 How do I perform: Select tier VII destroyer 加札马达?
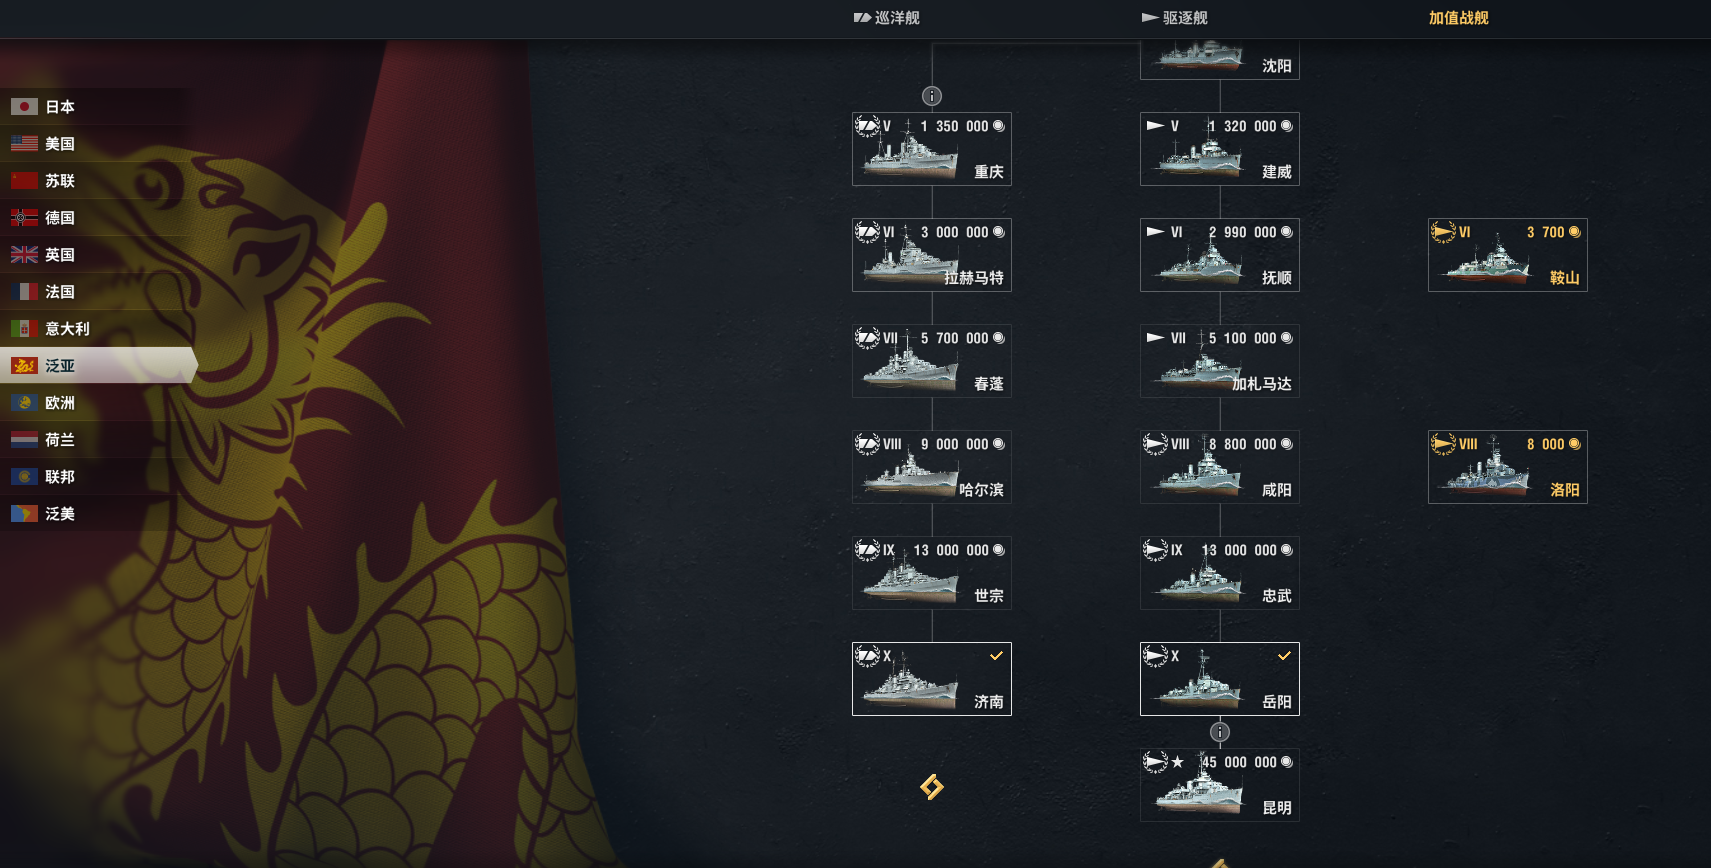[x=1220, y=361]
